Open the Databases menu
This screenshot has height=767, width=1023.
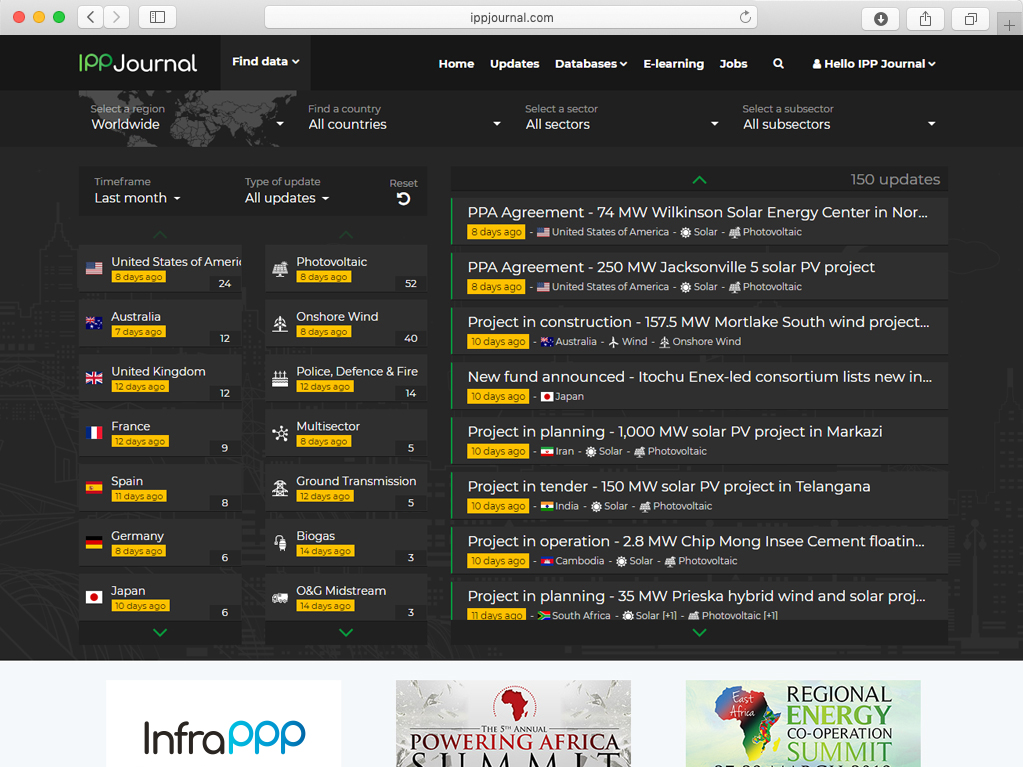tap(591, 64)
